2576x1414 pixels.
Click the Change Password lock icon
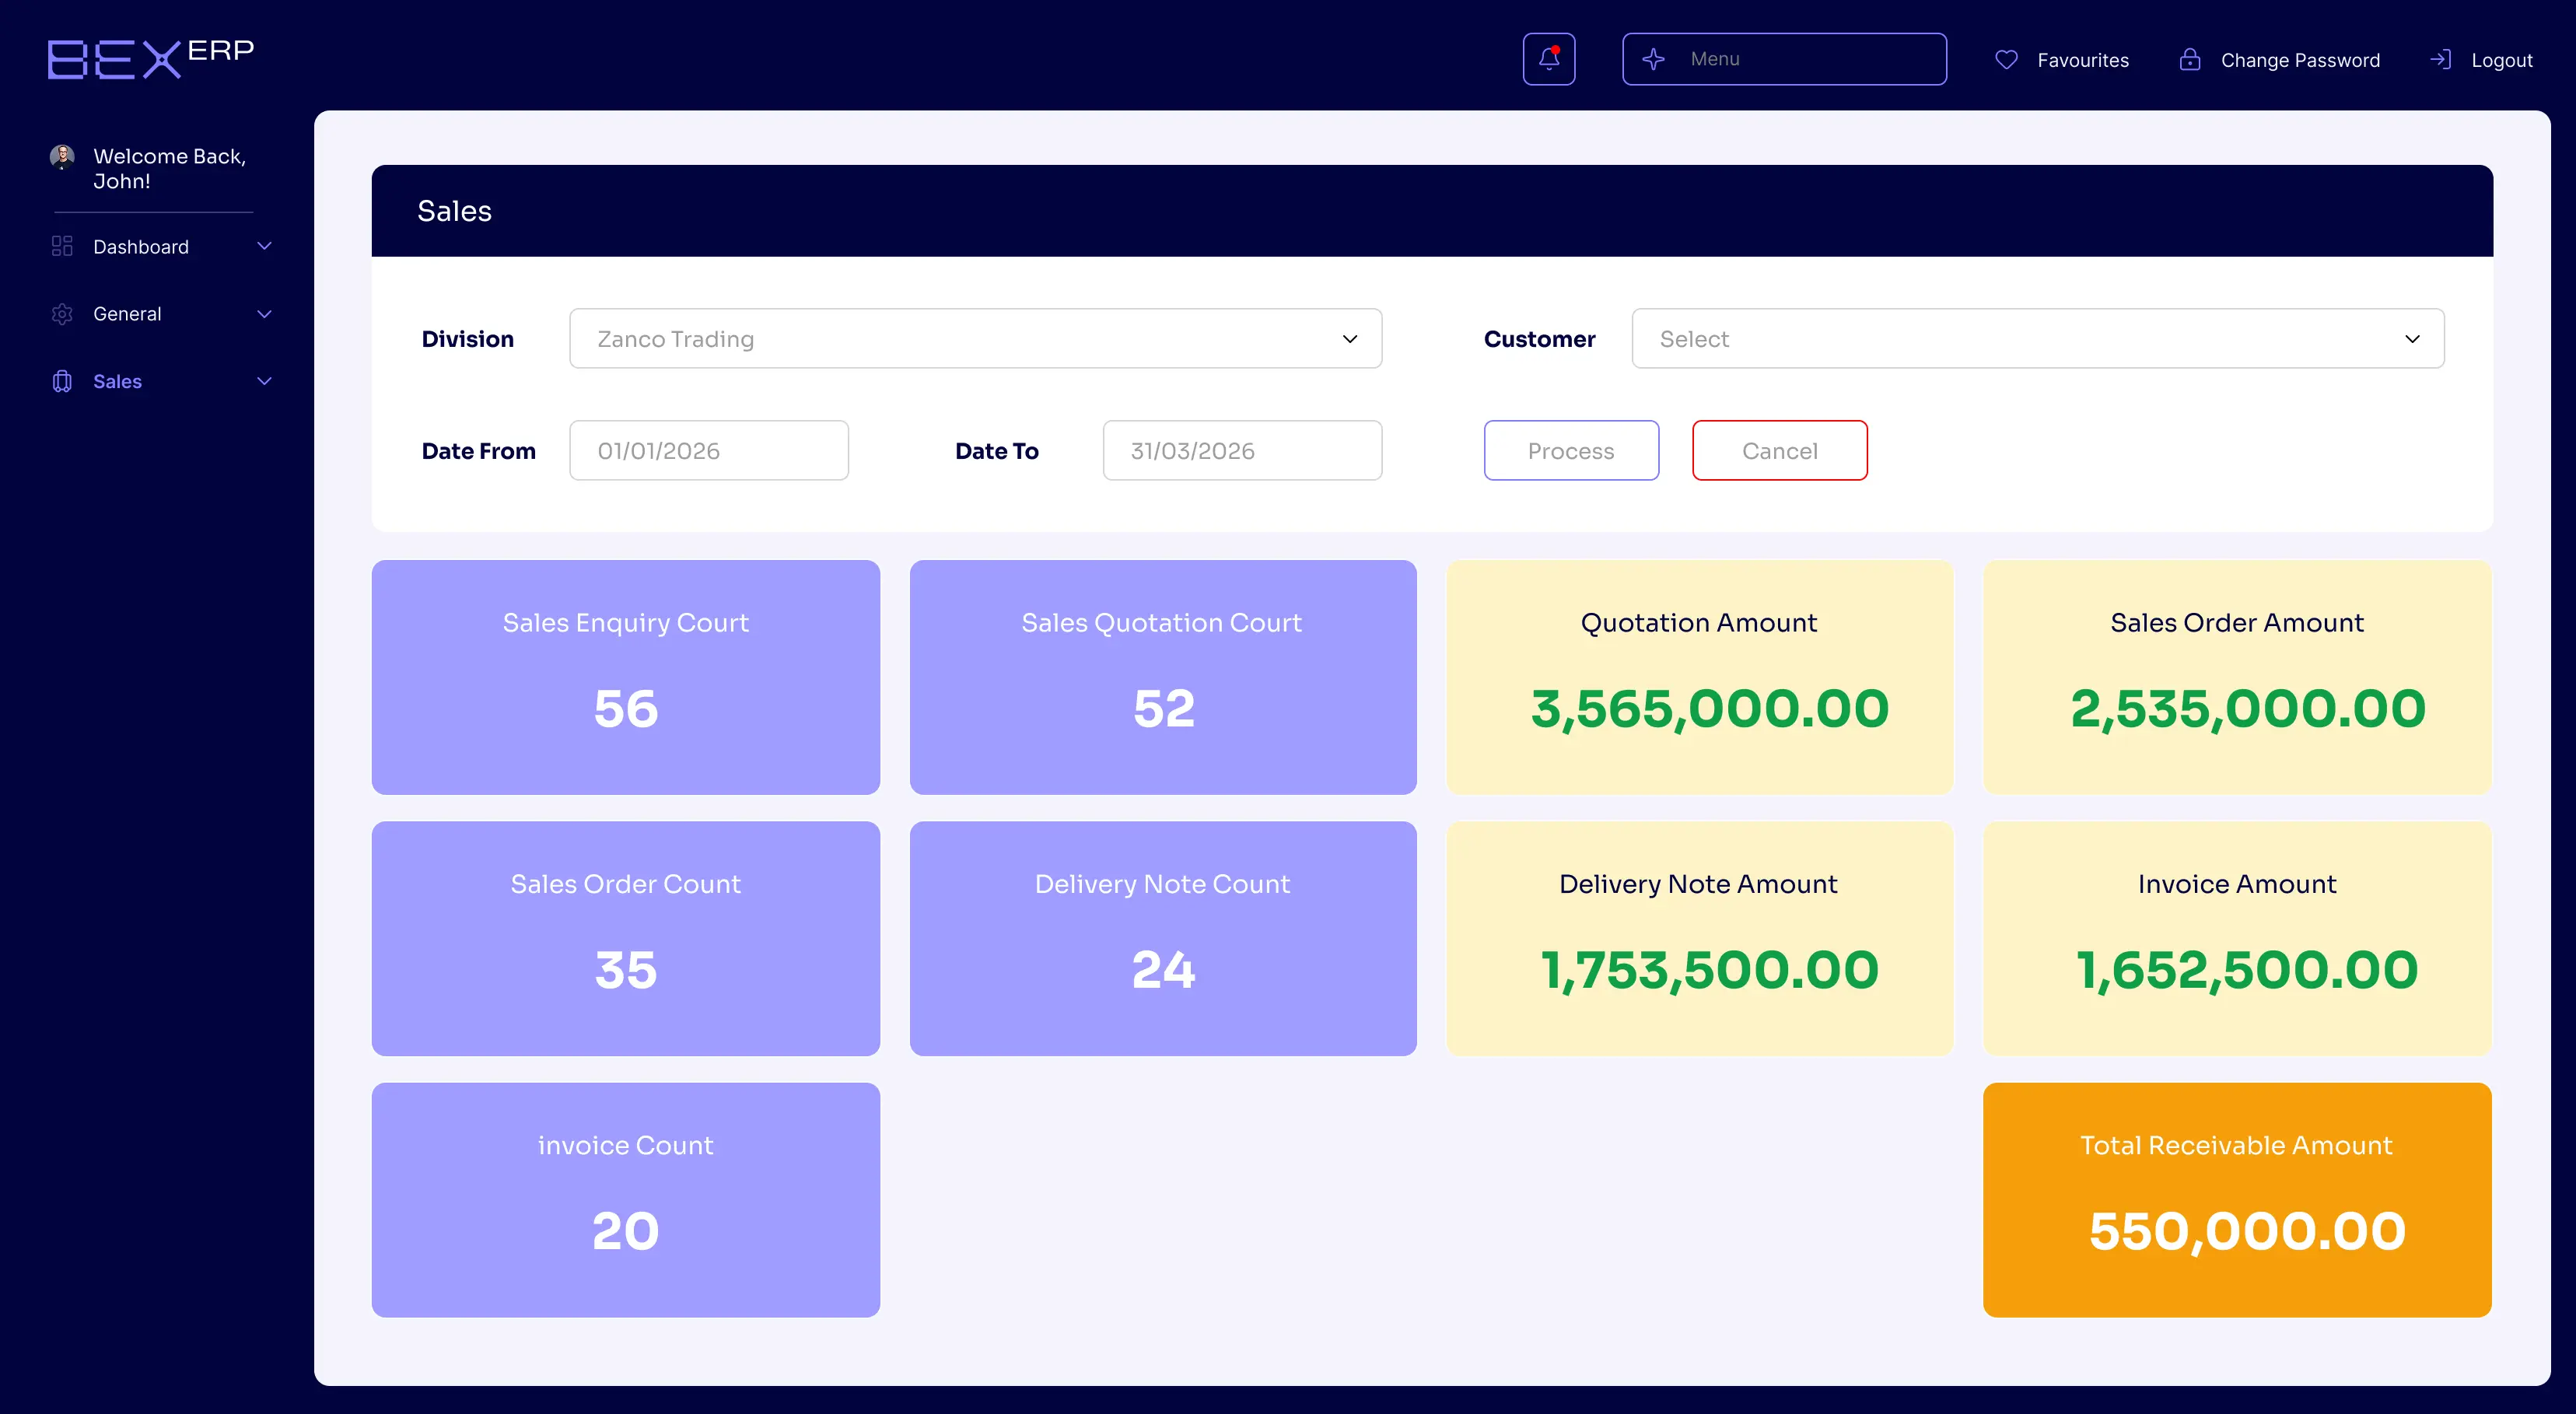pyautogui.click(x=2191, y=59)
